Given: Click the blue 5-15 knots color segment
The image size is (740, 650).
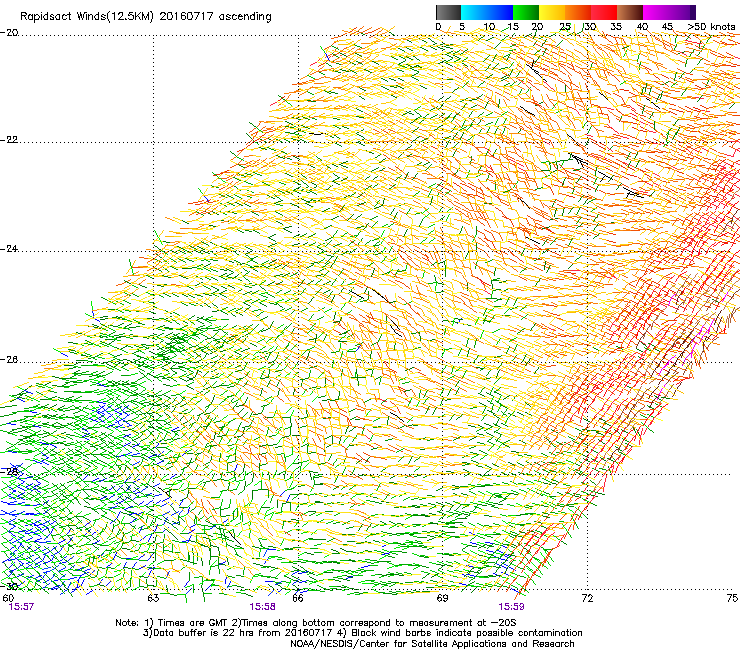Looking at the screenshot, I should click(x=487, y=12).
